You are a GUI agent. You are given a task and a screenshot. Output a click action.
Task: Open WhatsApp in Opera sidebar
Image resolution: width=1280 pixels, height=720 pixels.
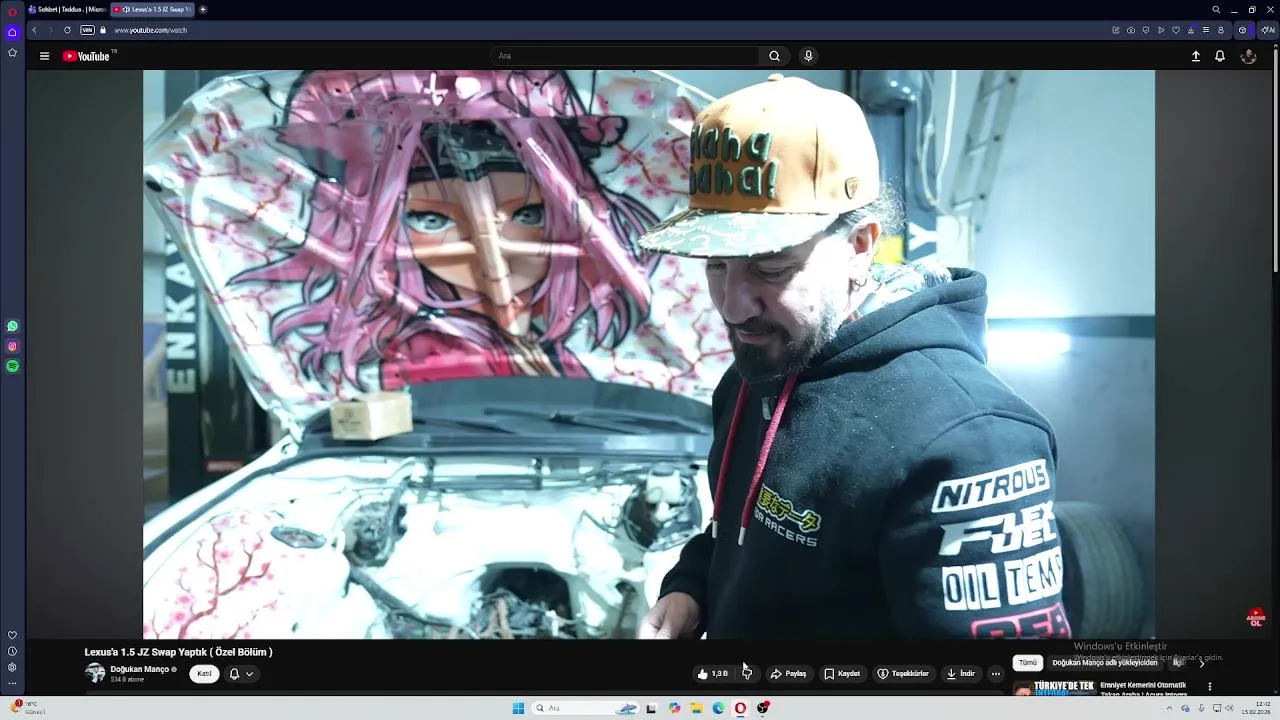(12, 326)
